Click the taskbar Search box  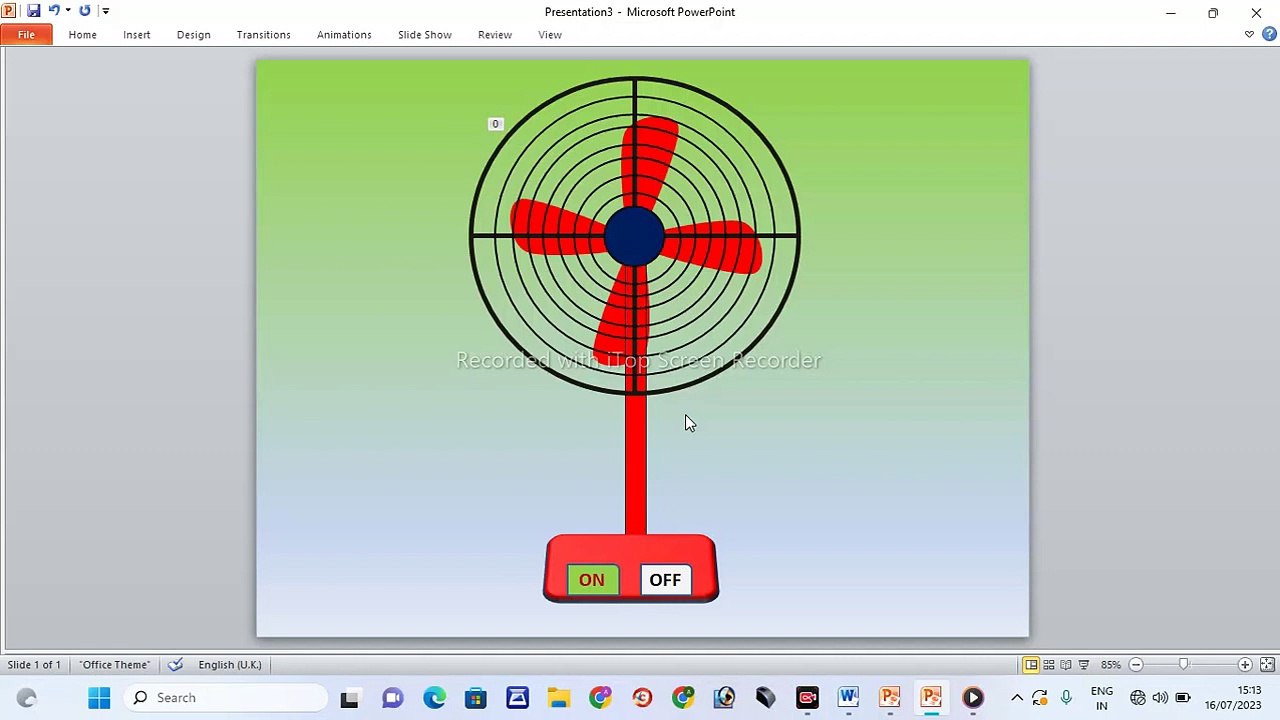[x=227, y=698]
